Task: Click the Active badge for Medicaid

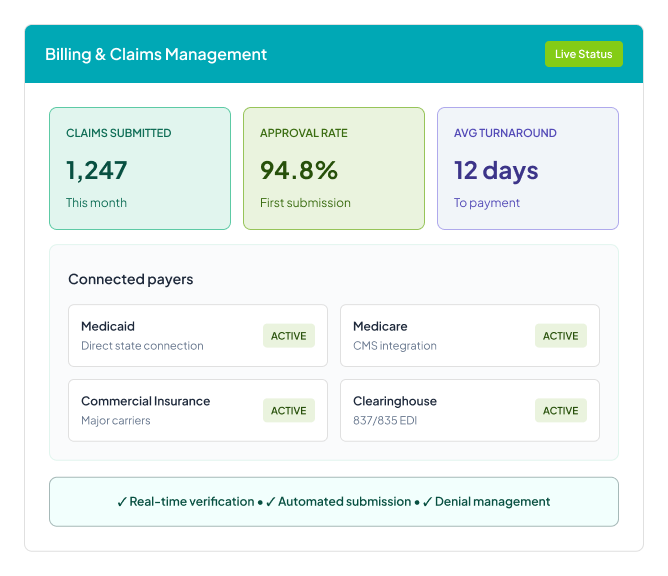Action: click(289, 336)
